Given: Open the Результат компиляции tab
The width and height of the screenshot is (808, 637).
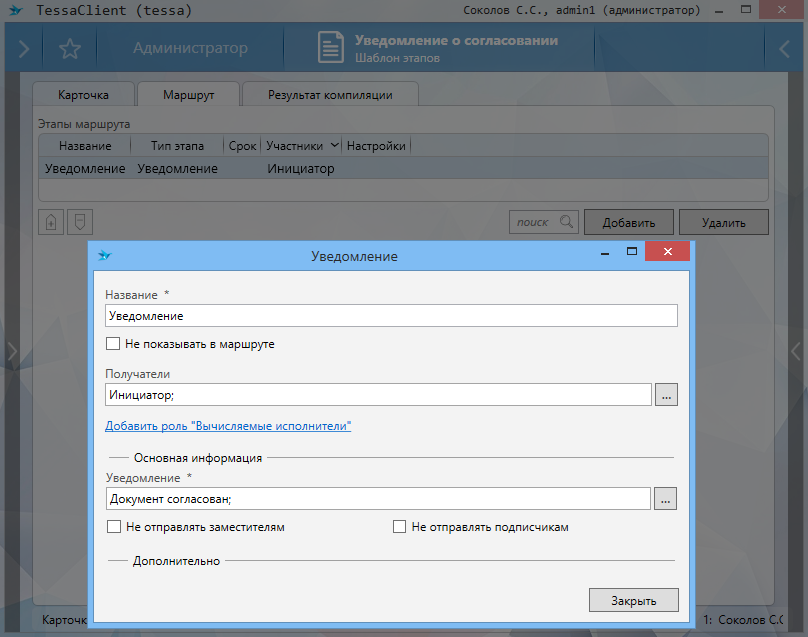Looking at the screenshot, I should [329, 95].
